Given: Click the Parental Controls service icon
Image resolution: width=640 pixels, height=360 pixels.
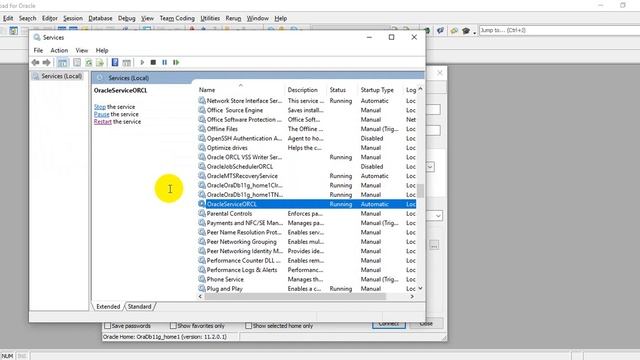Looking at the screenshot, I should pyautogui.click(x=202, y=213).
